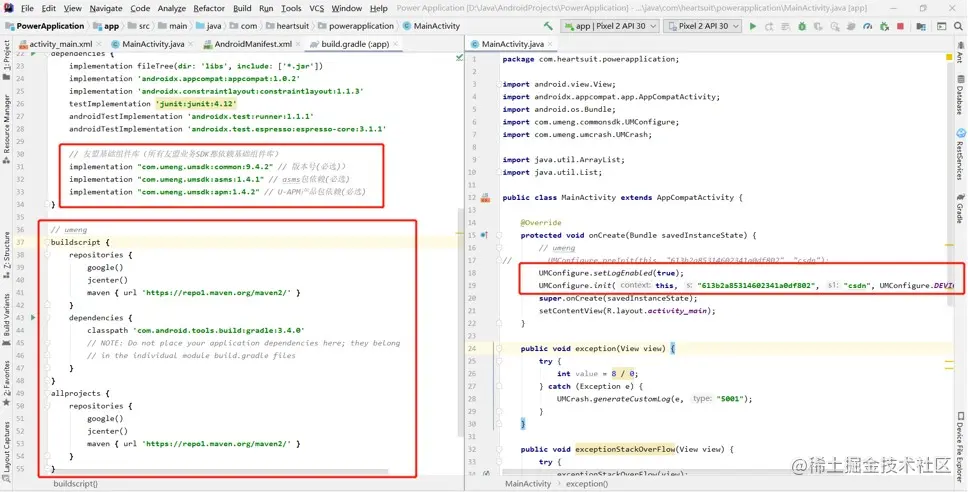Click the 'com.umeng.umsdk:common:9.4.2' dependency string
The width and height of the screenshot is (968, 492).
tap(204, 167)
